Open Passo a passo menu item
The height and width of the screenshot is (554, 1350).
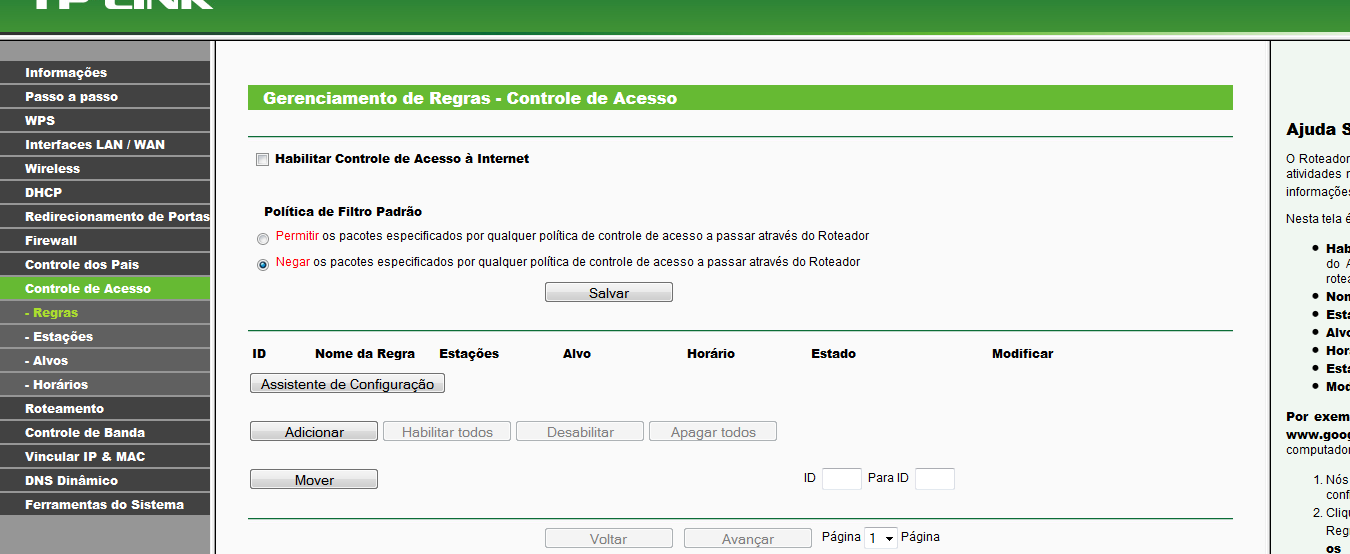105,96
